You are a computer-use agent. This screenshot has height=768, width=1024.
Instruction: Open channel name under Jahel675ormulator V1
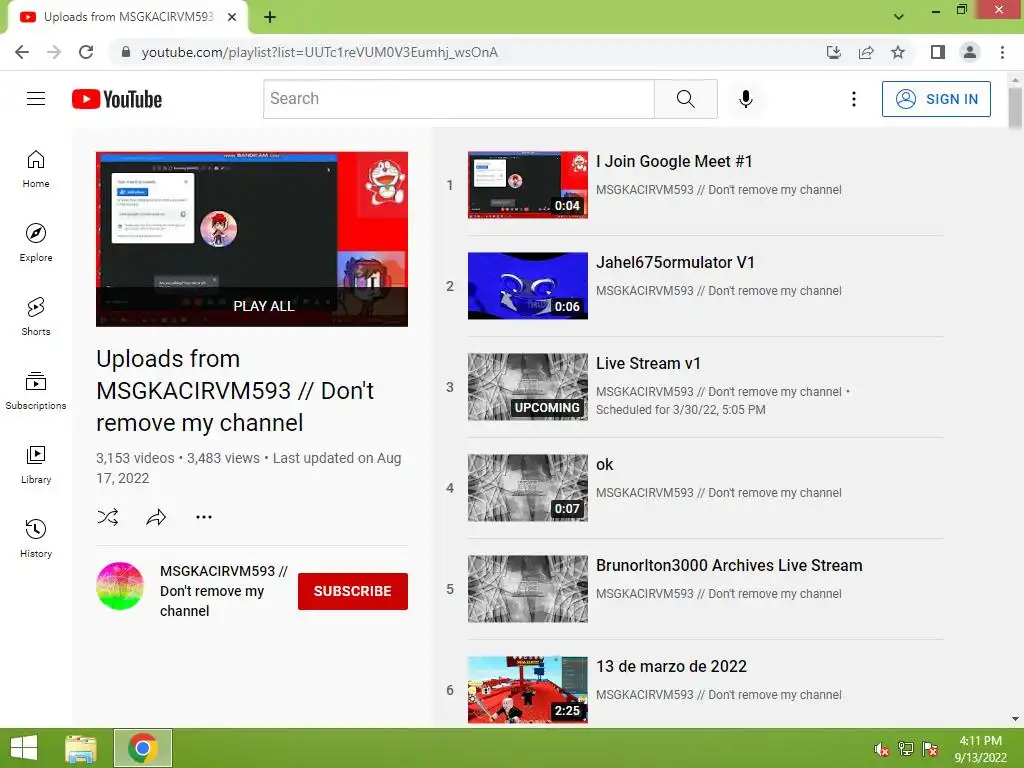point(718,291)
